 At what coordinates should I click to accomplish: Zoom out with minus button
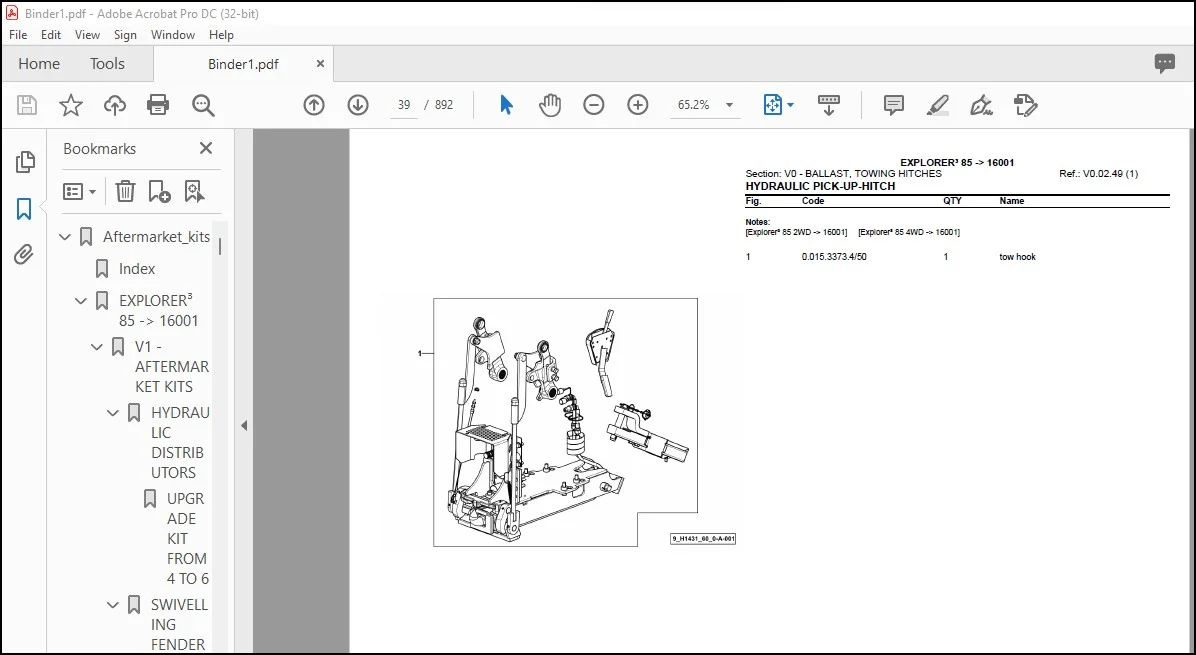[593, 105]
